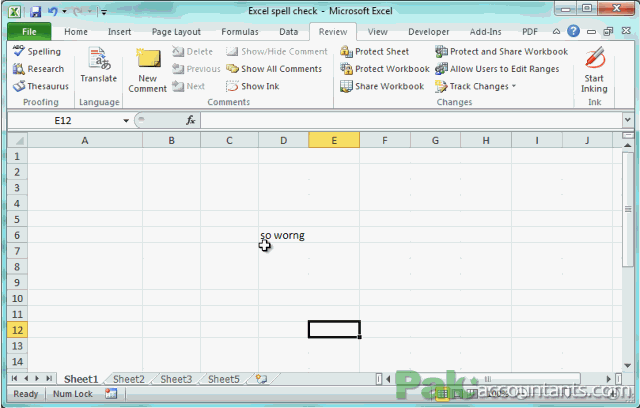Open Allow Users to Edit Ranges
This screenshot has width=640, height=408.
[x=497, y=69]
